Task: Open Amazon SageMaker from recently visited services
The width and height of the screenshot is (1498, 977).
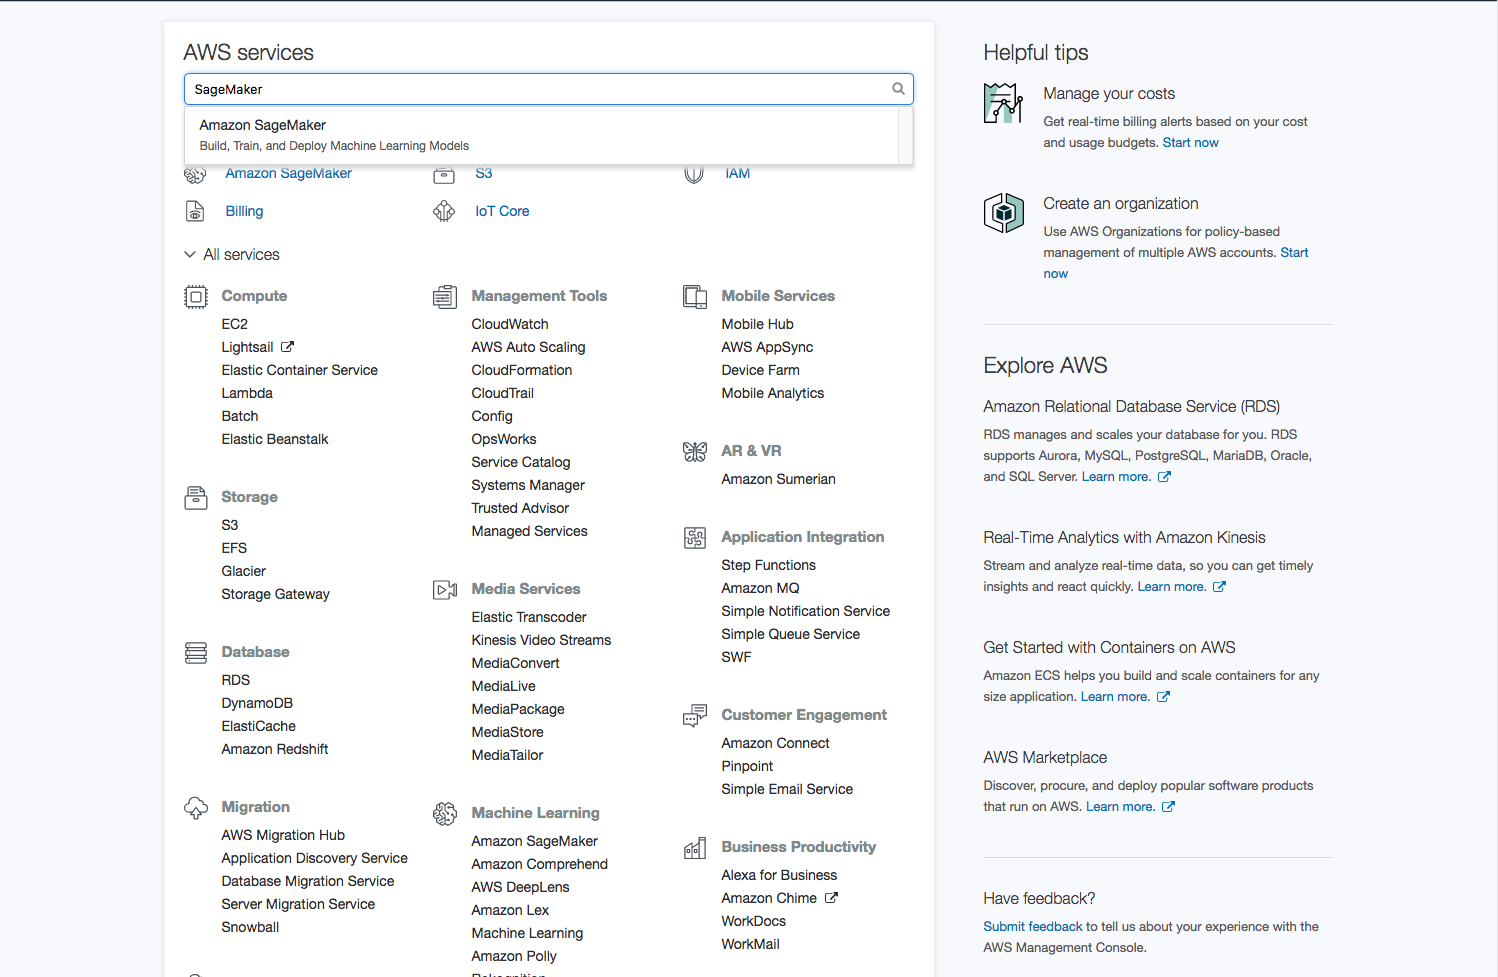Action: (x=288, y=173)
